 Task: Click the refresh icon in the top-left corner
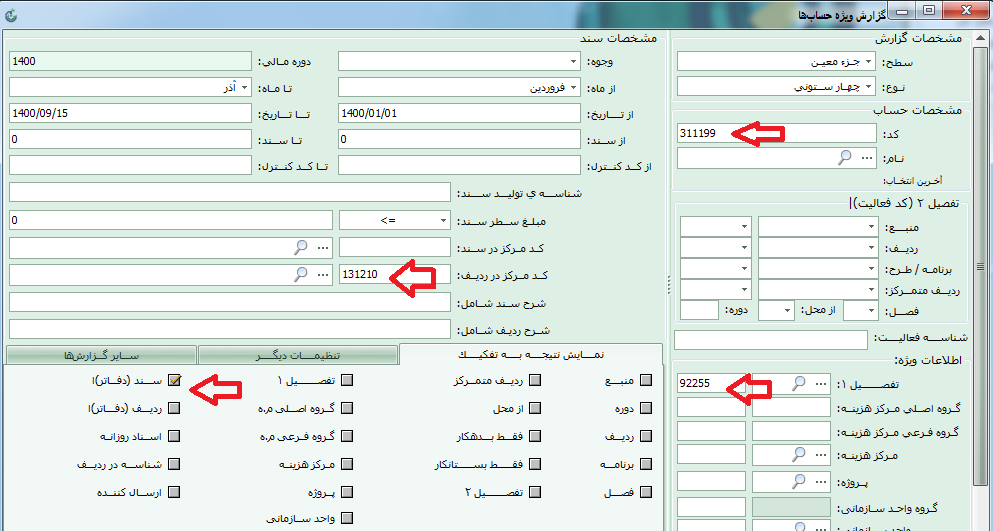(10, 16)
